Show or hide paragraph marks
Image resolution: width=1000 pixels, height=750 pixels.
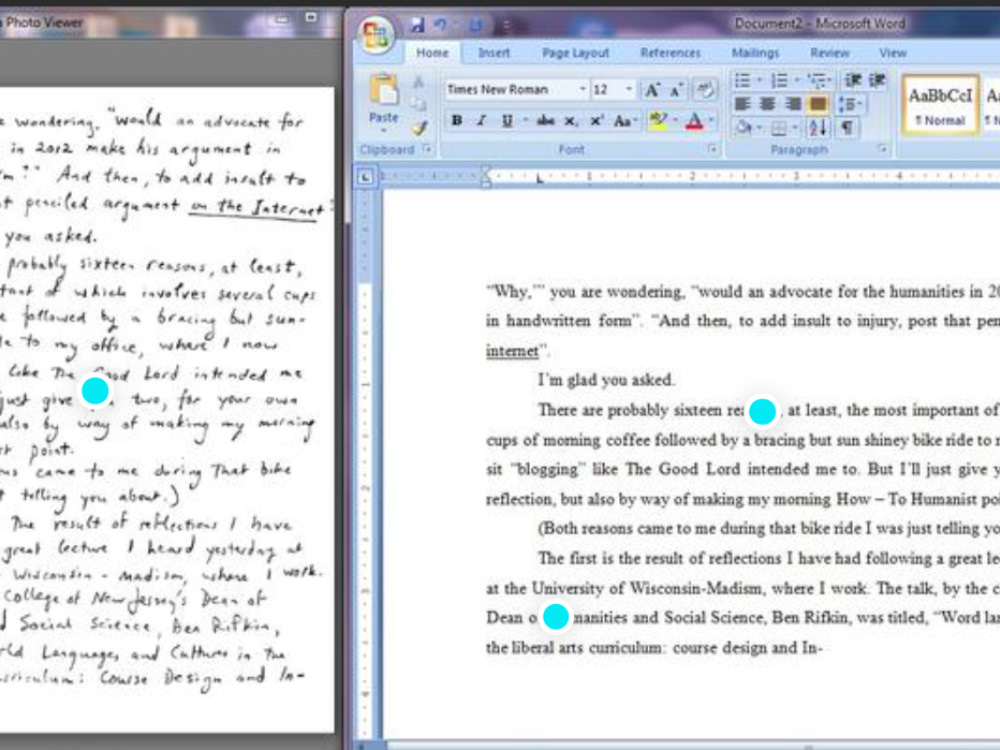point(846,128)
